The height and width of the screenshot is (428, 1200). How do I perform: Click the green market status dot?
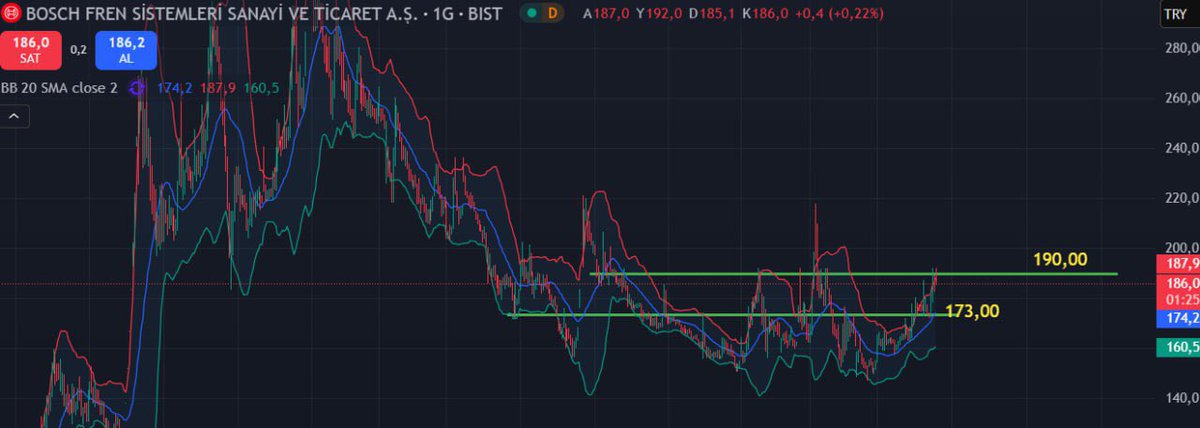[x=530, y=13]
